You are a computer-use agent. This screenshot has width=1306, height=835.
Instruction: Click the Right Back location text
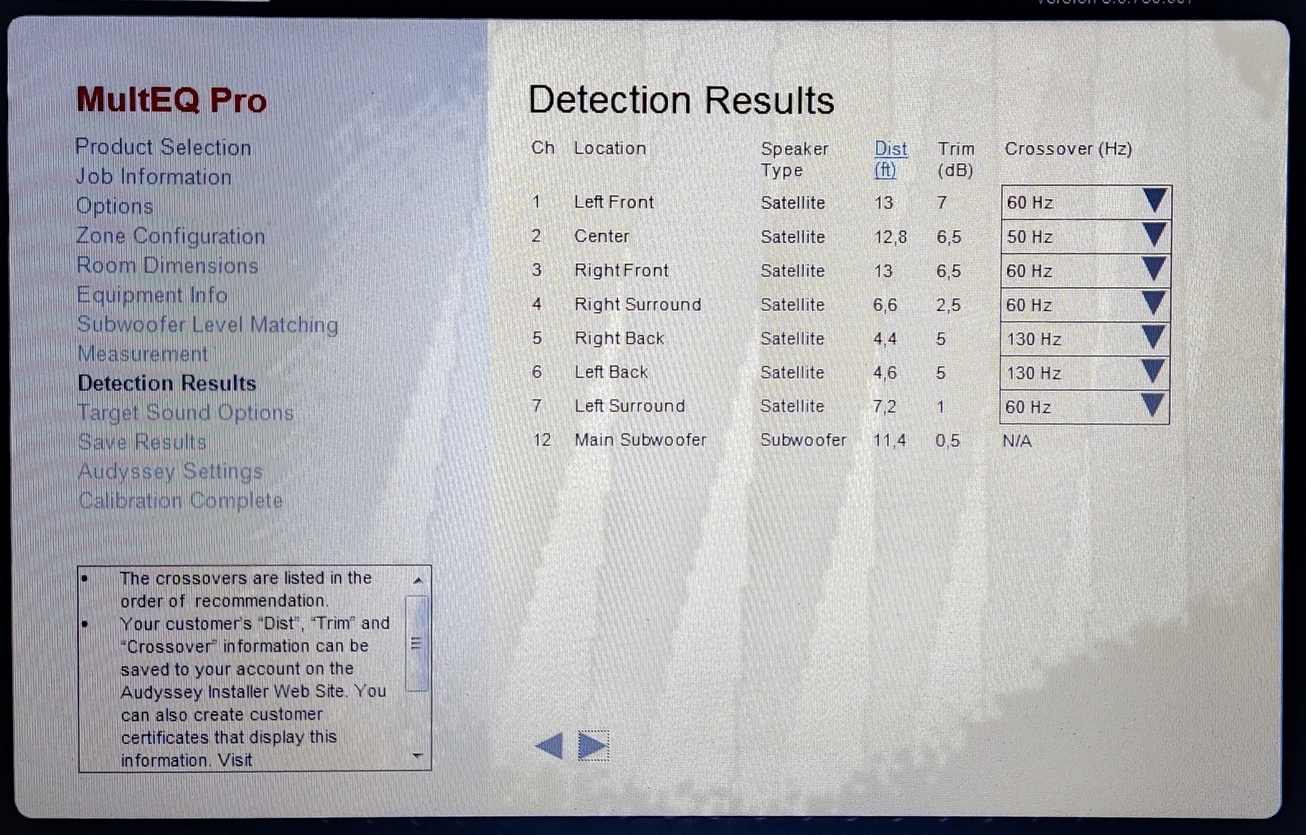point(619,338)
